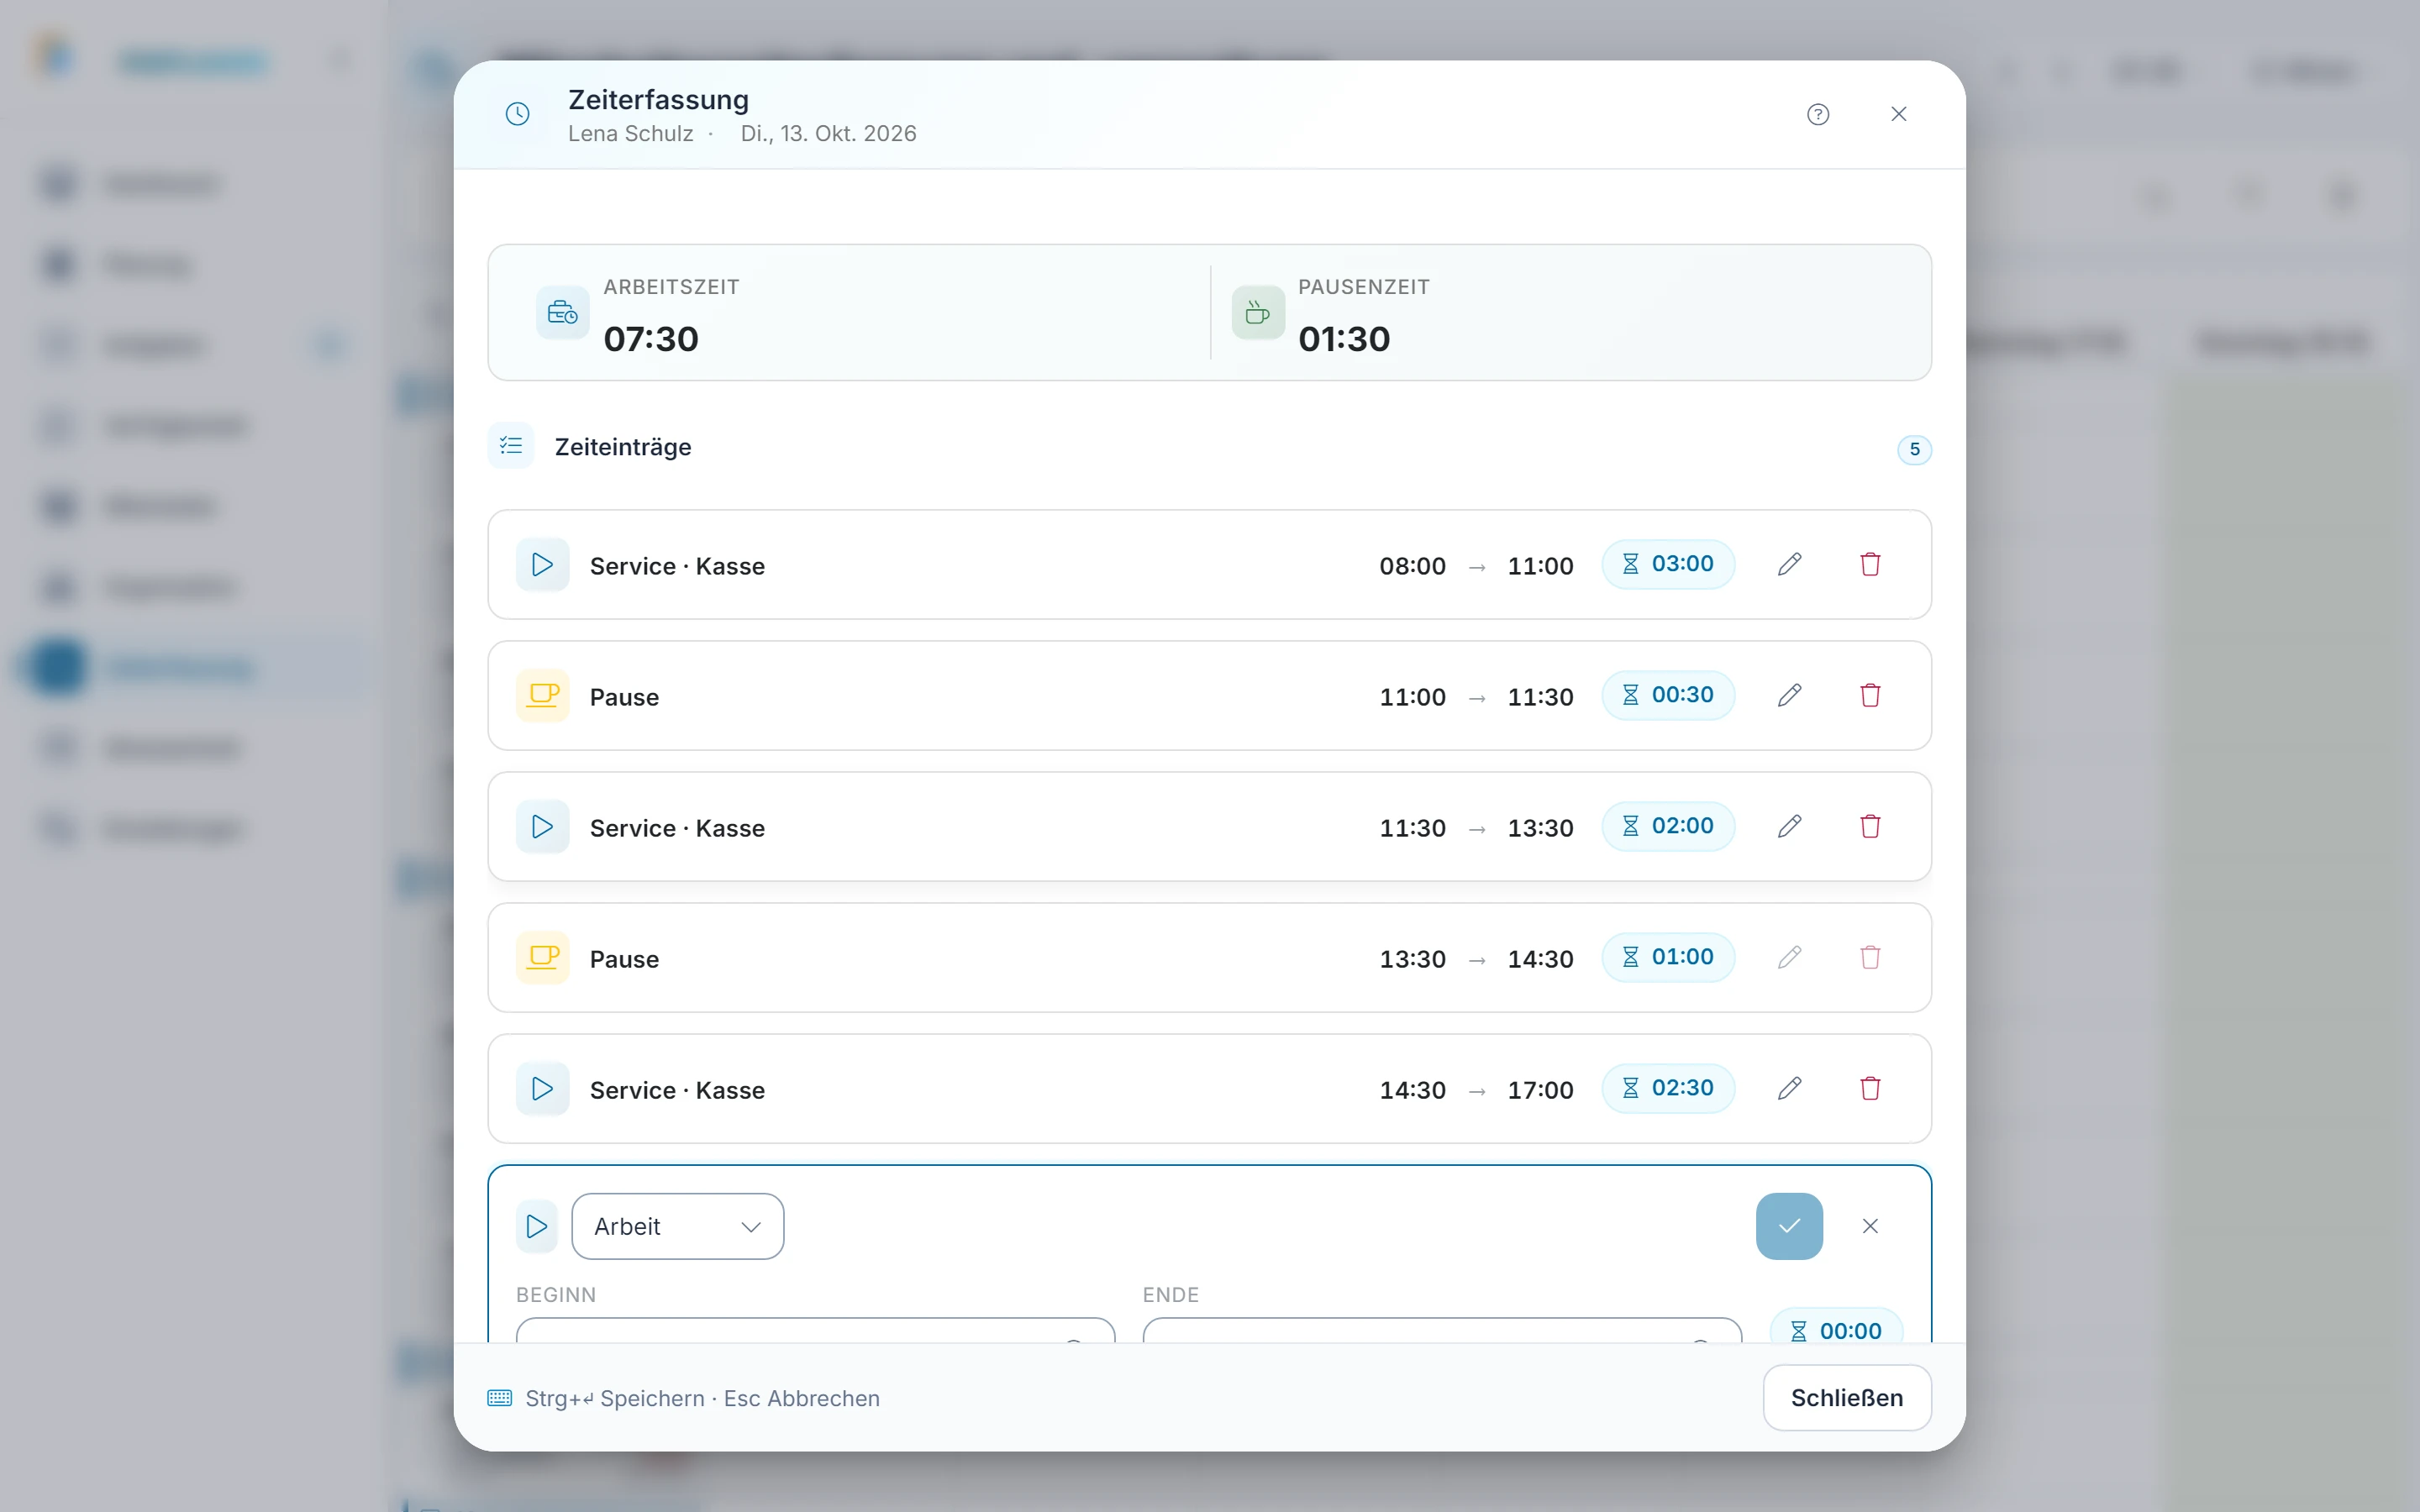This screenshot has width=2420, height=1512.
Task: Click the 01:00 duration badge
Action: 1668,957
